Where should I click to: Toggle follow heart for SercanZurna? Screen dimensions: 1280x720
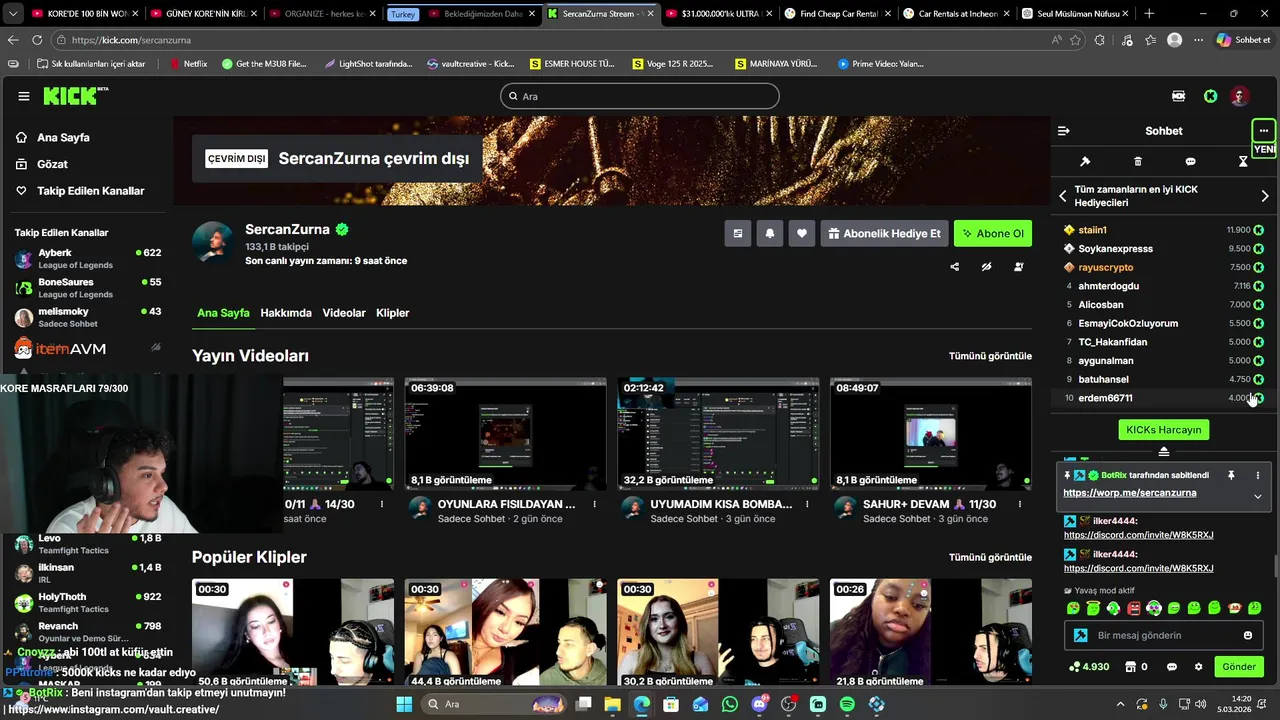(x=802, y=233)
